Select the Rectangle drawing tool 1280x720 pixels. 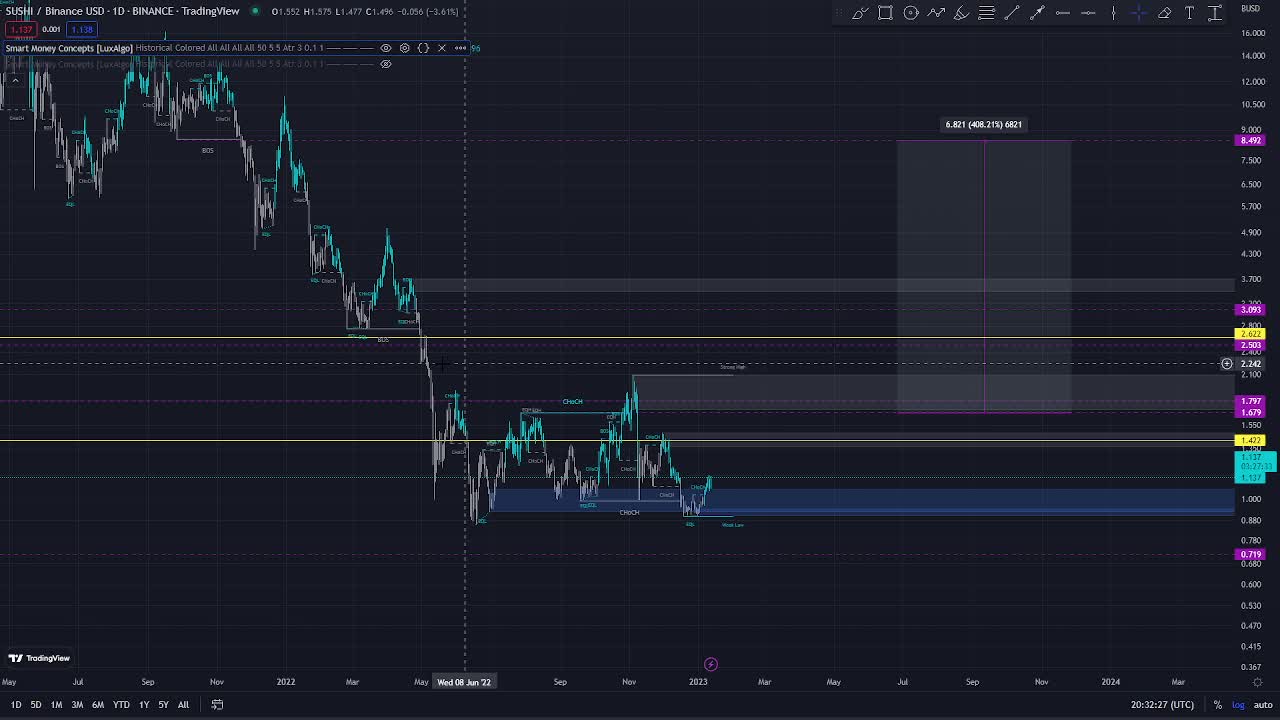point(885,13)
